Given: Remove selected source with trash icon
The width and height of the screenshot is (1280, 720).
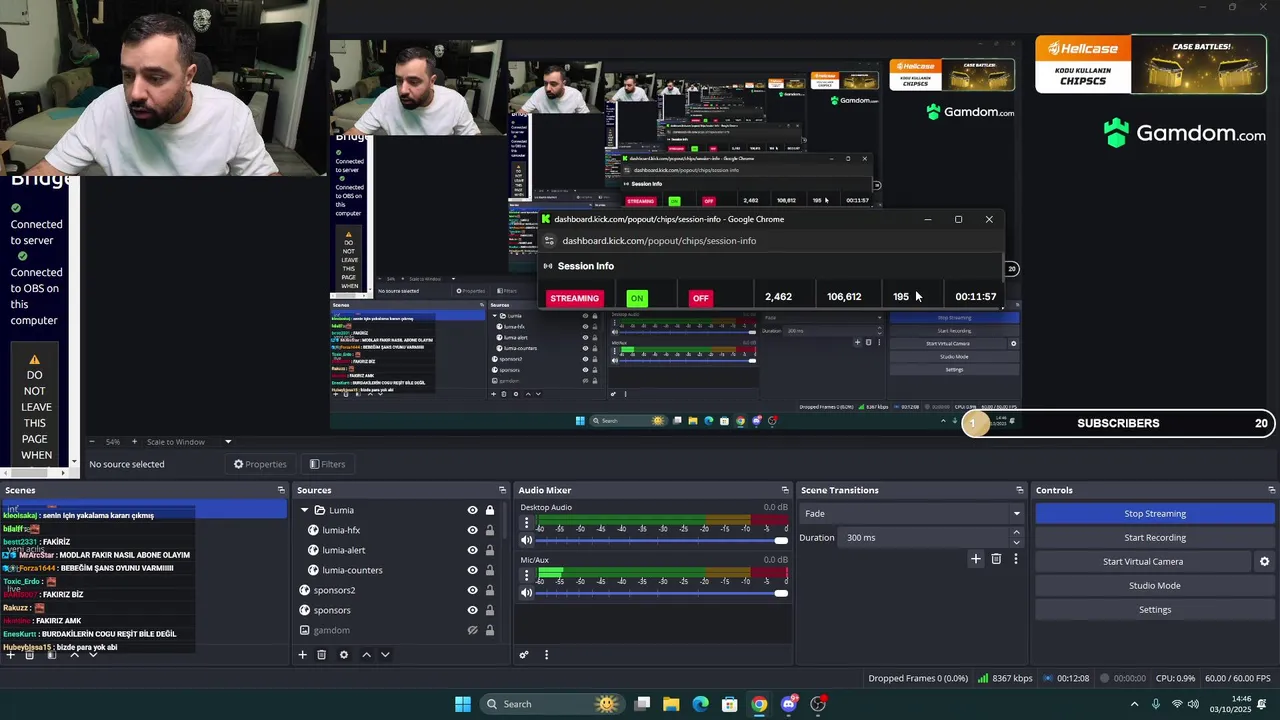Looking at the screenshot, I should [321, 655].
